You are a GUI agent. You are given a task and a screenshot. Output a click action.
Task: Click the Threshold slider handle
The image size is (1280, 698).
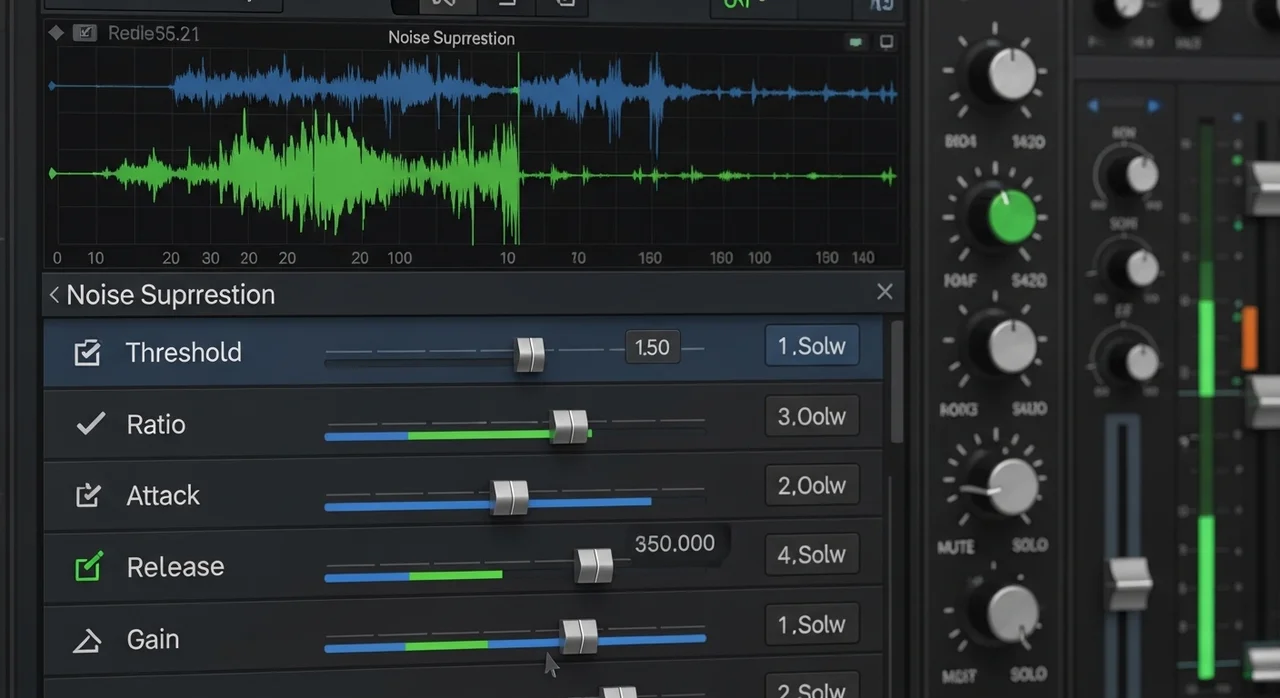[x=529, y=354]
